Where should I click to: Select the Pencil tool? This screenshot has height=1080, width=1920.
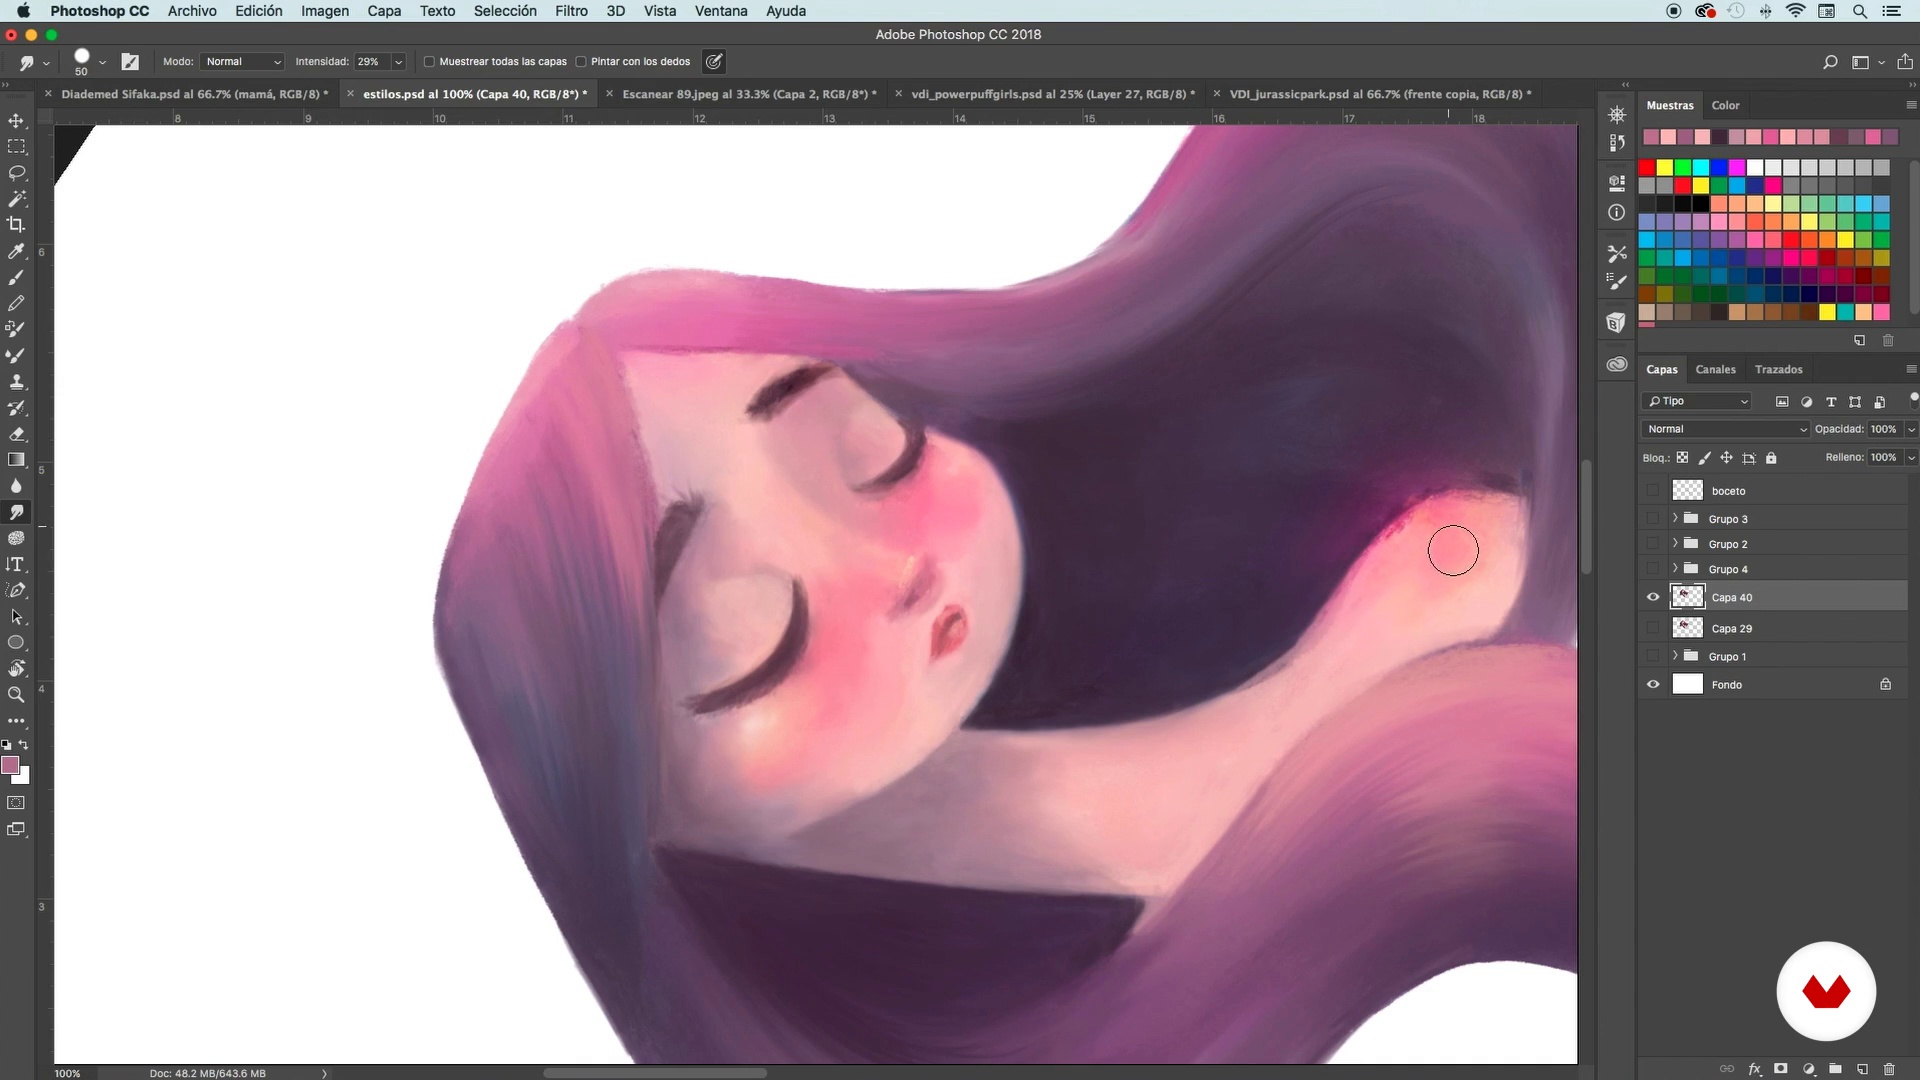coord(16,303)
